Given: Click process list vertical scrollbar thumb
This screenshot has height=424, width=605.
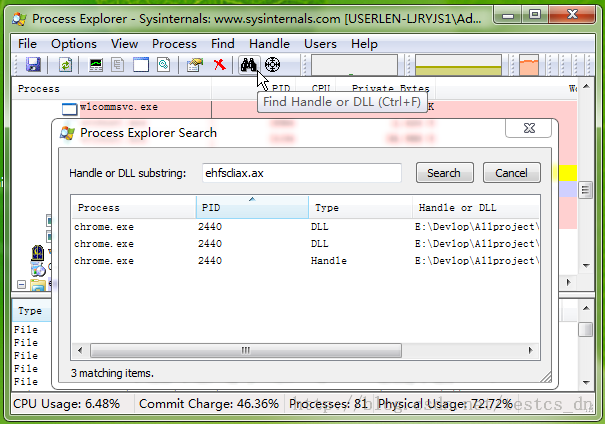Looking at the screenshot, I should click(585, 190).
